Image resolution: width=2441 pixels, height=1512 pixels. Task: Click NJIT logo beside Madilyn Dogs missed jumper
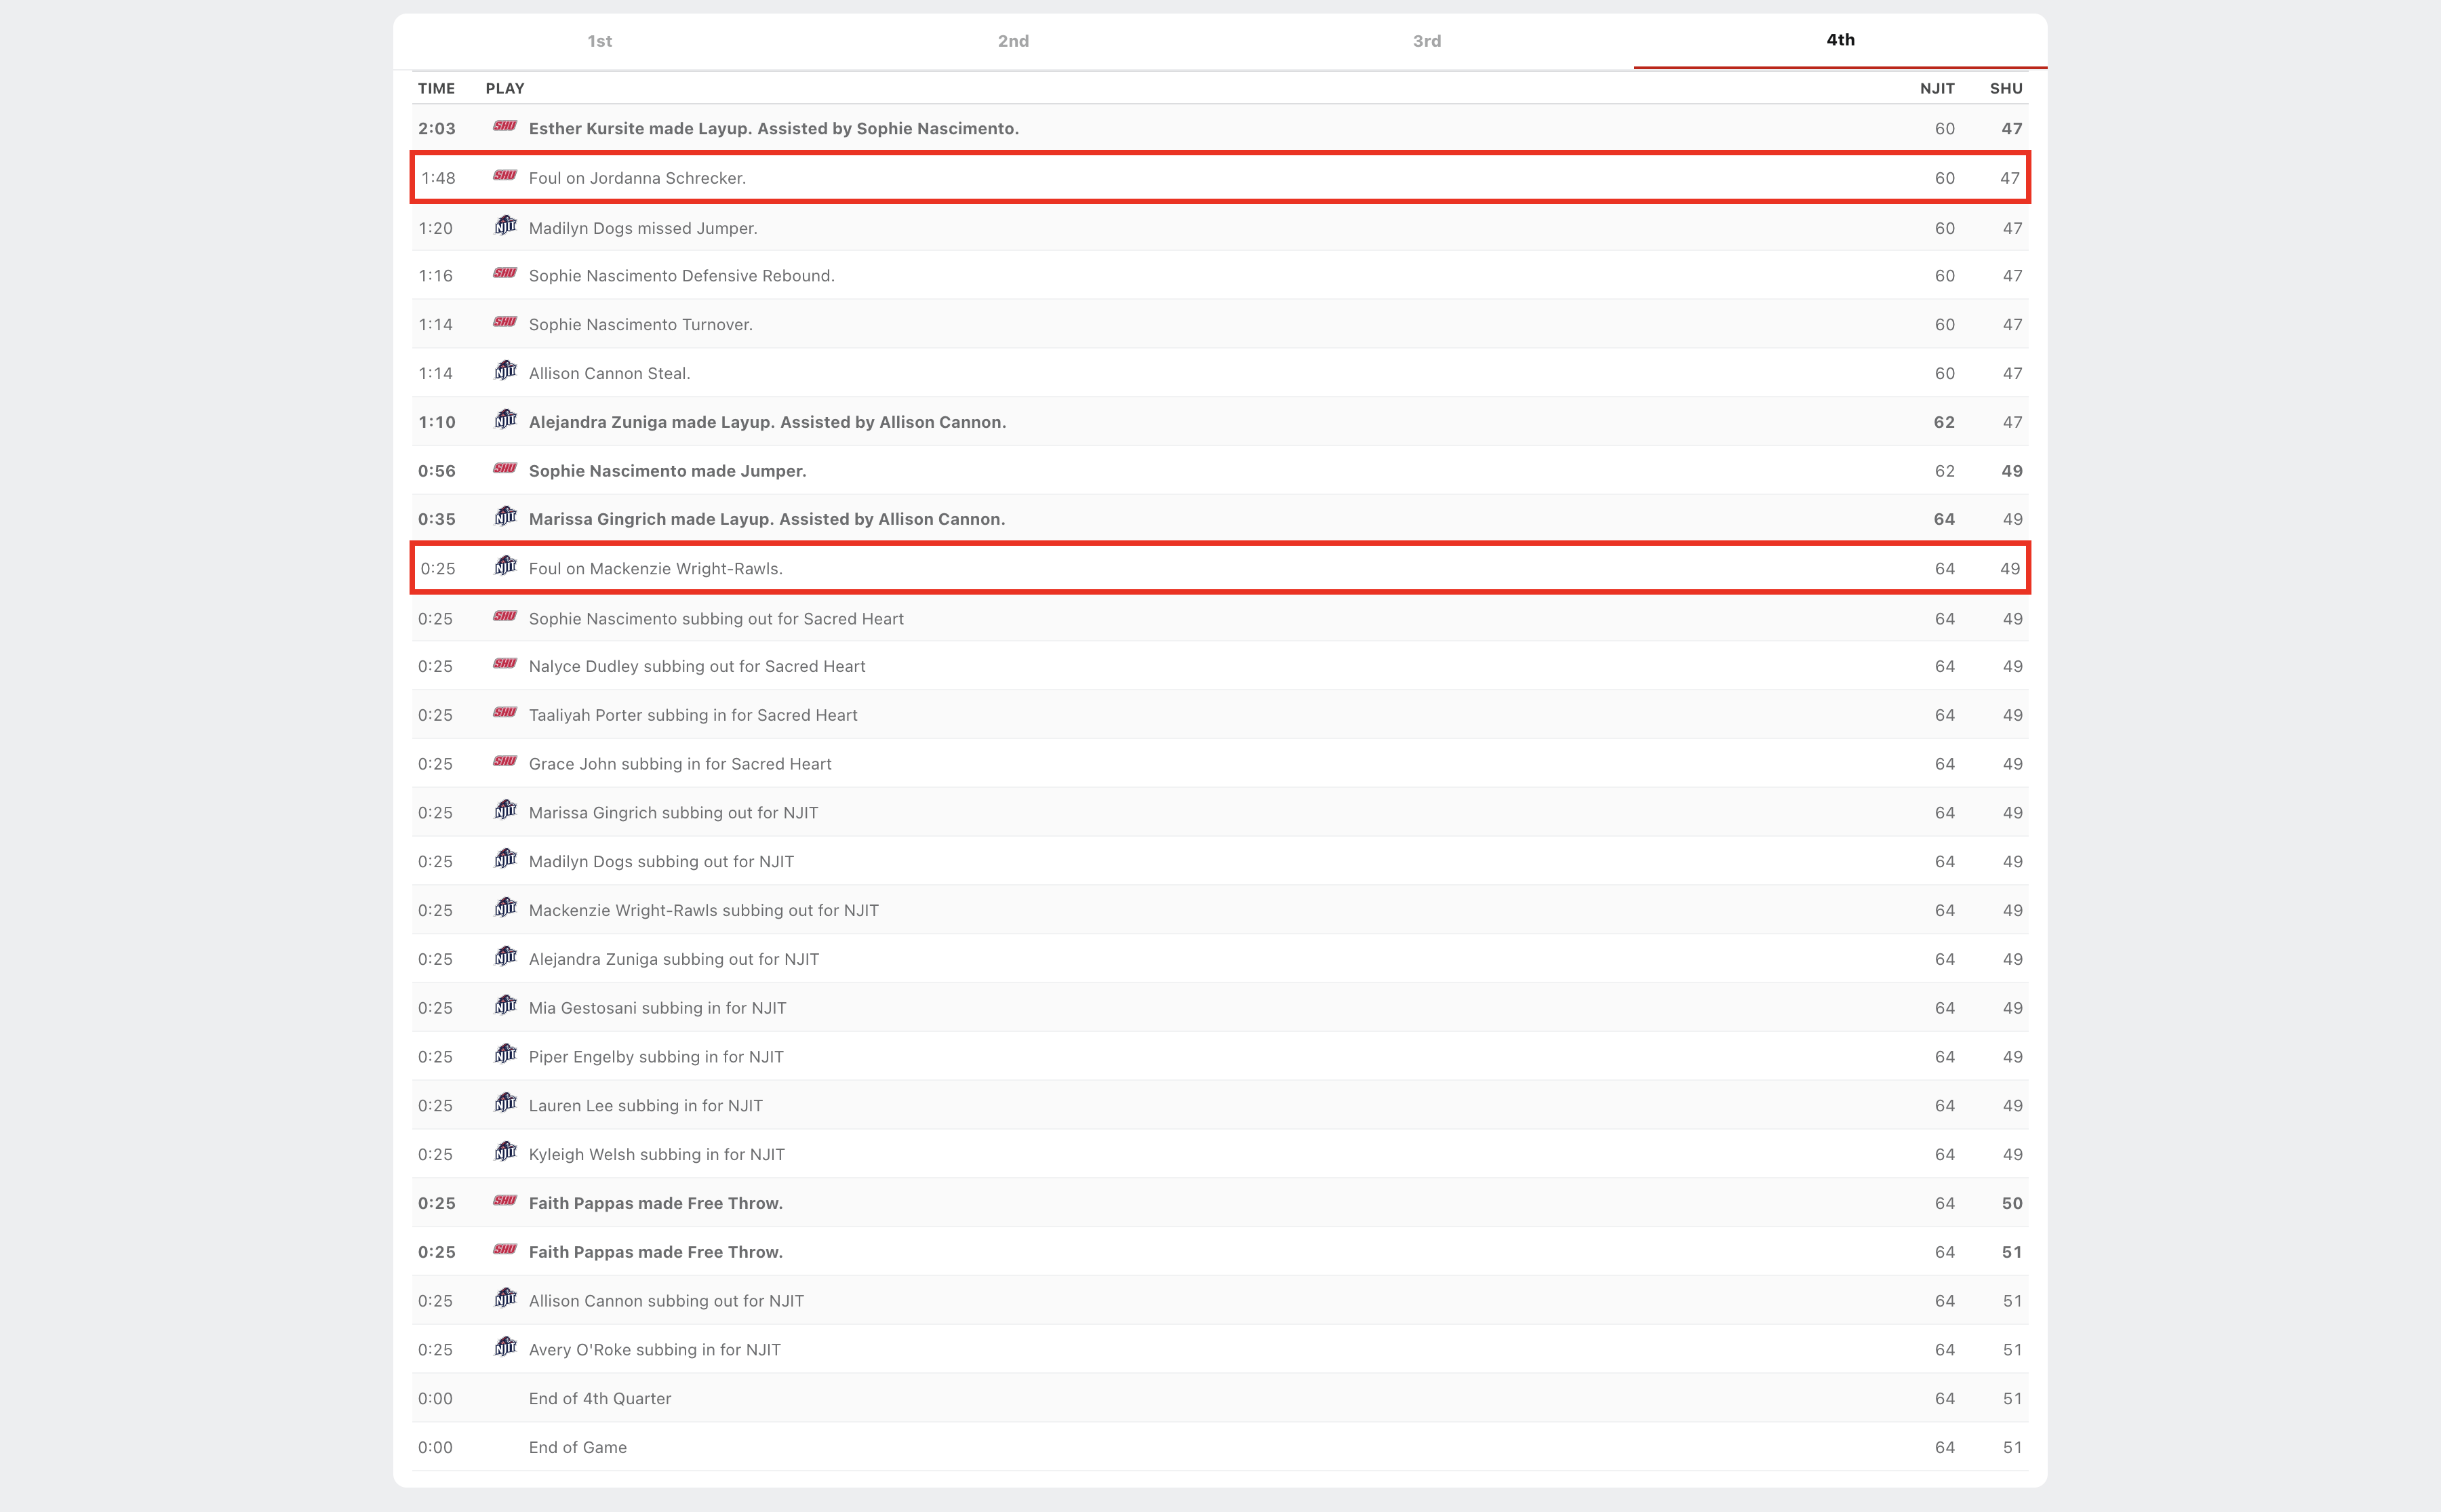[506, 226]
